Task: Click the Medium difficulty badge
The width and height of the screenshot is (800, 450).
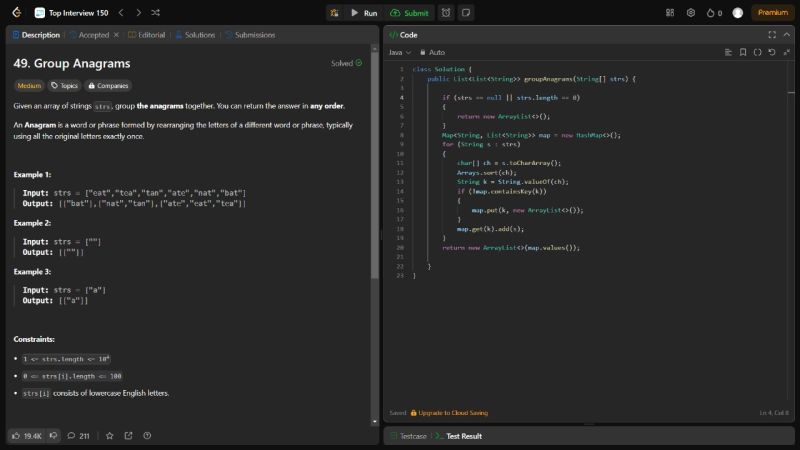Action: (29, 86)
